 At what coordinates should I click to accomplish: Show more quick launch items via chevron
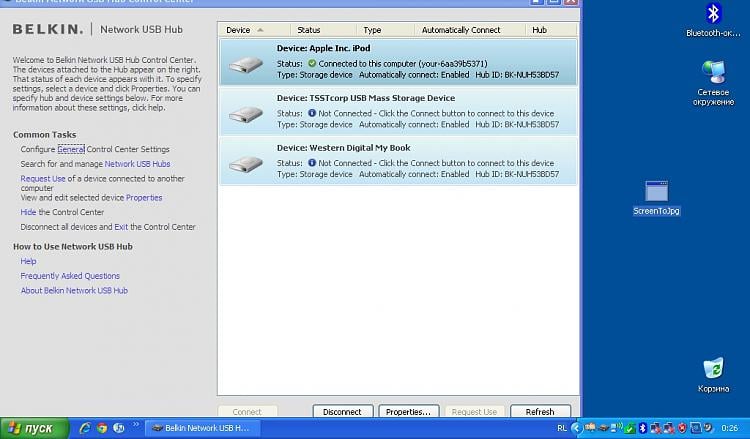pyautogui.click(x=135, y=424)
